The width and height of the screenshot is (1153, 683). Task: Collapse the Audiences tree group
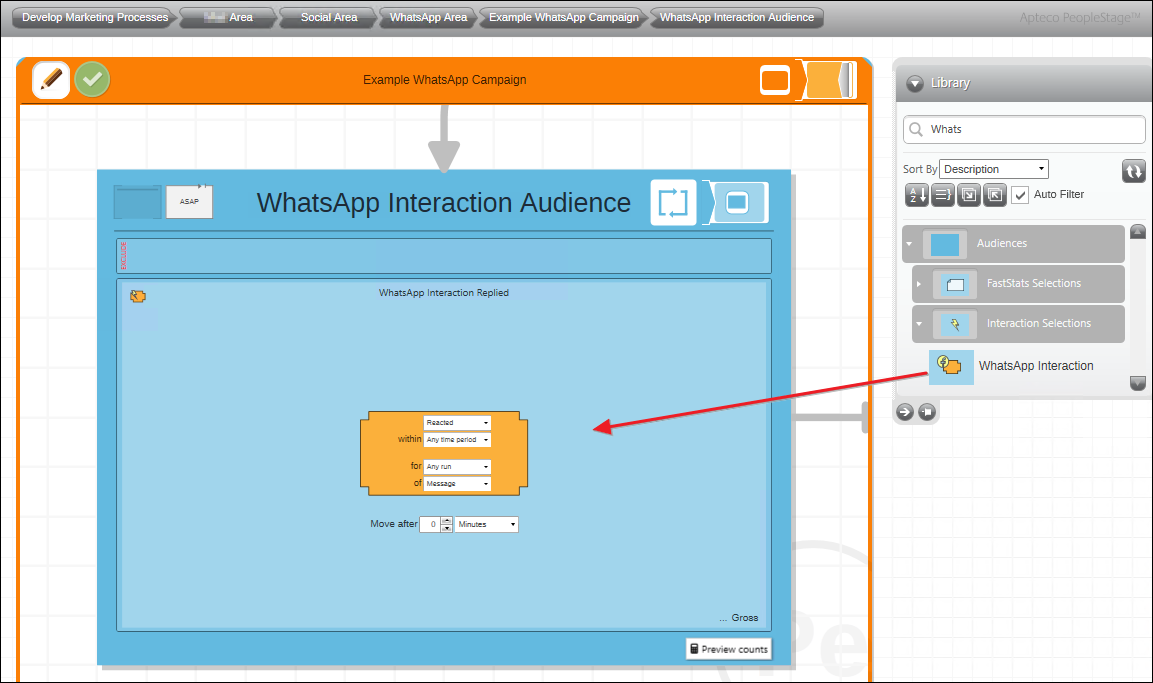click(x=910, y=243)
